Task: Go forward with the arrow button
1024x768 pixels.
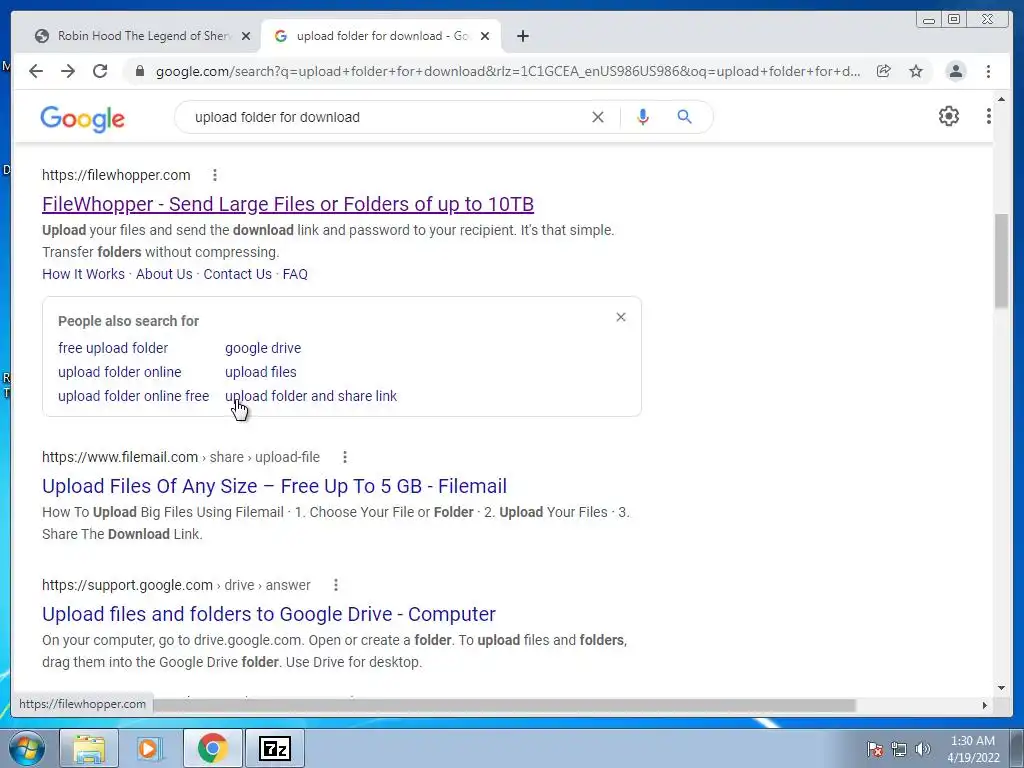Action: (68, 71)
